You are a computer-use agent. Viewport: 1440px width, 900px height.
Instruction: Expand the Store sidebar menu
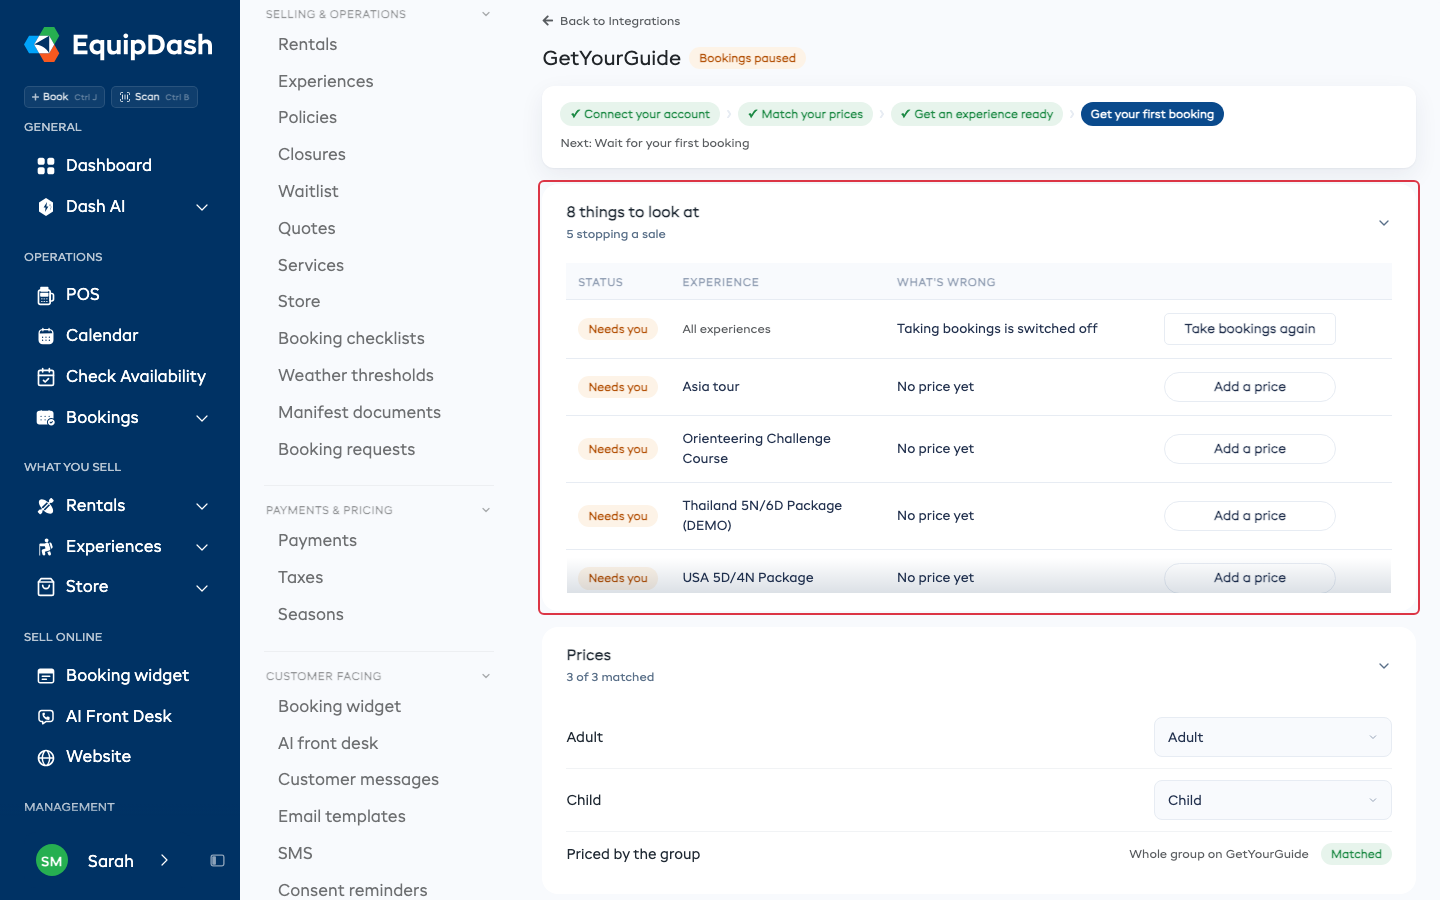(202, 588)
